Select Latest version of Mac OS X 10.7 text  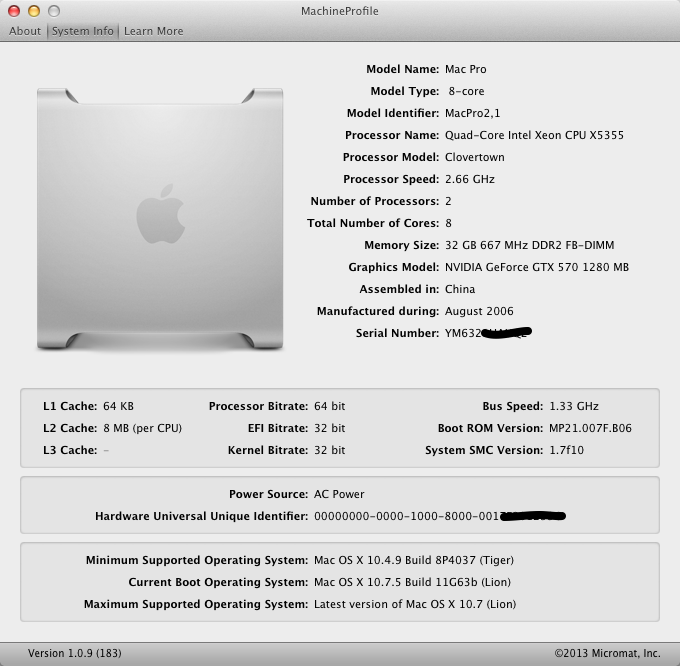[x=415, y=604]
